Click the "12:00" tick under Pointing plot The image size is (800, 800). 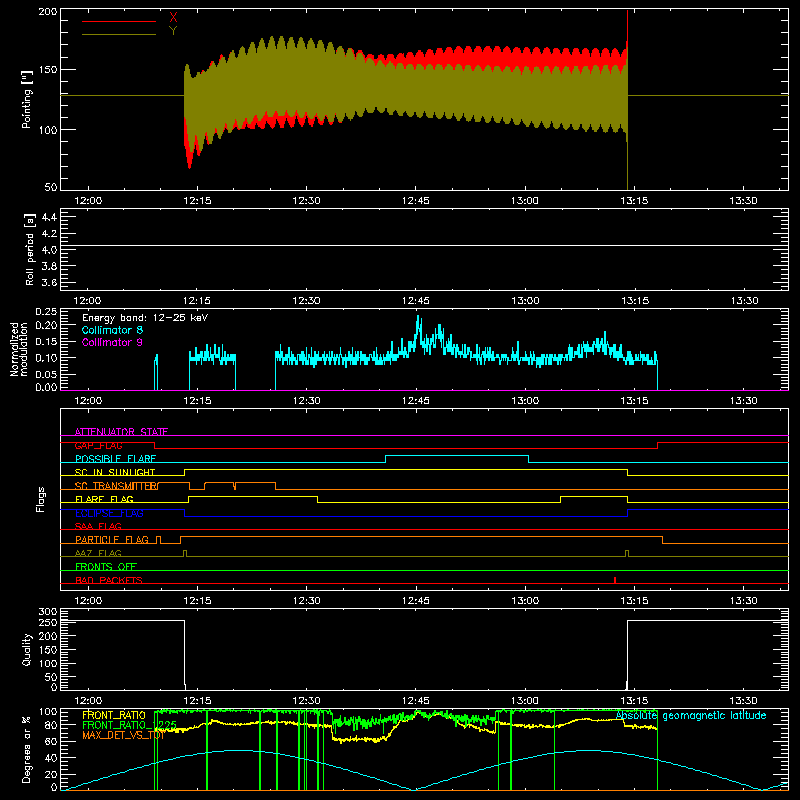tap(88, 201)
